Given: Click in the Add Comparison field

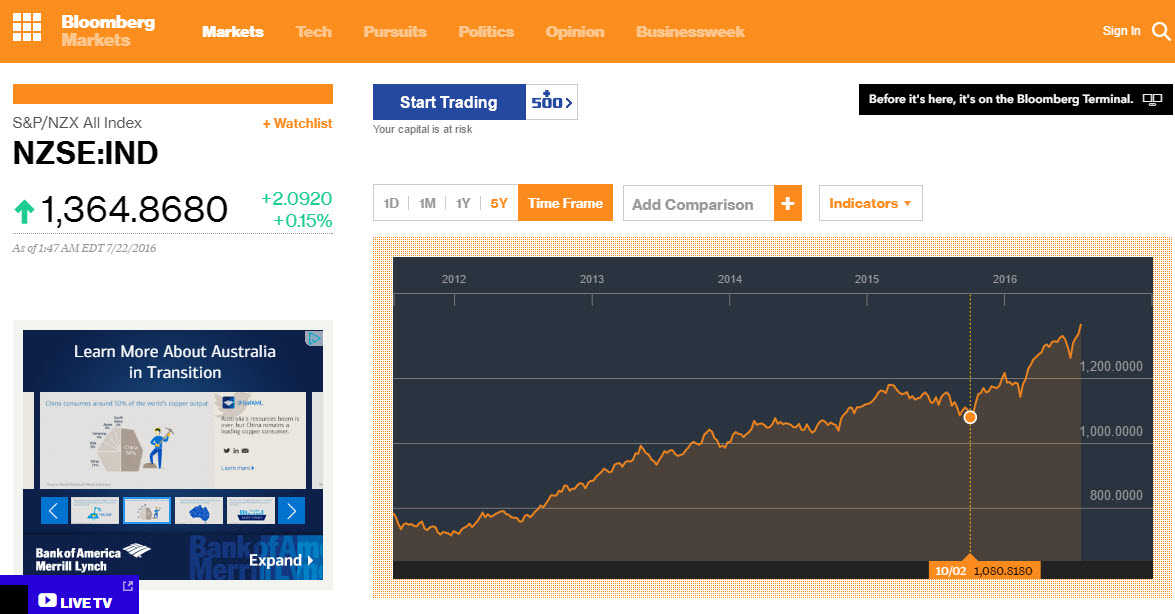Looking at the screenshot, I should 698,203.
